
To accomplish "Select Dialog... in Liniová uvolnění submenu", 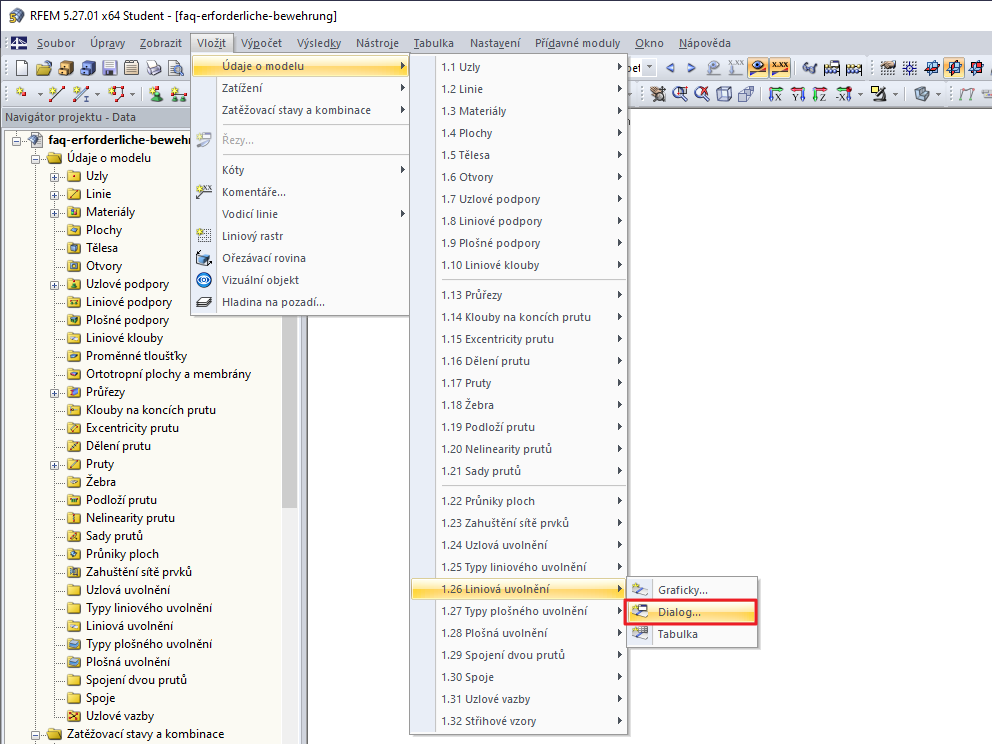I will [x=691, y=612].
